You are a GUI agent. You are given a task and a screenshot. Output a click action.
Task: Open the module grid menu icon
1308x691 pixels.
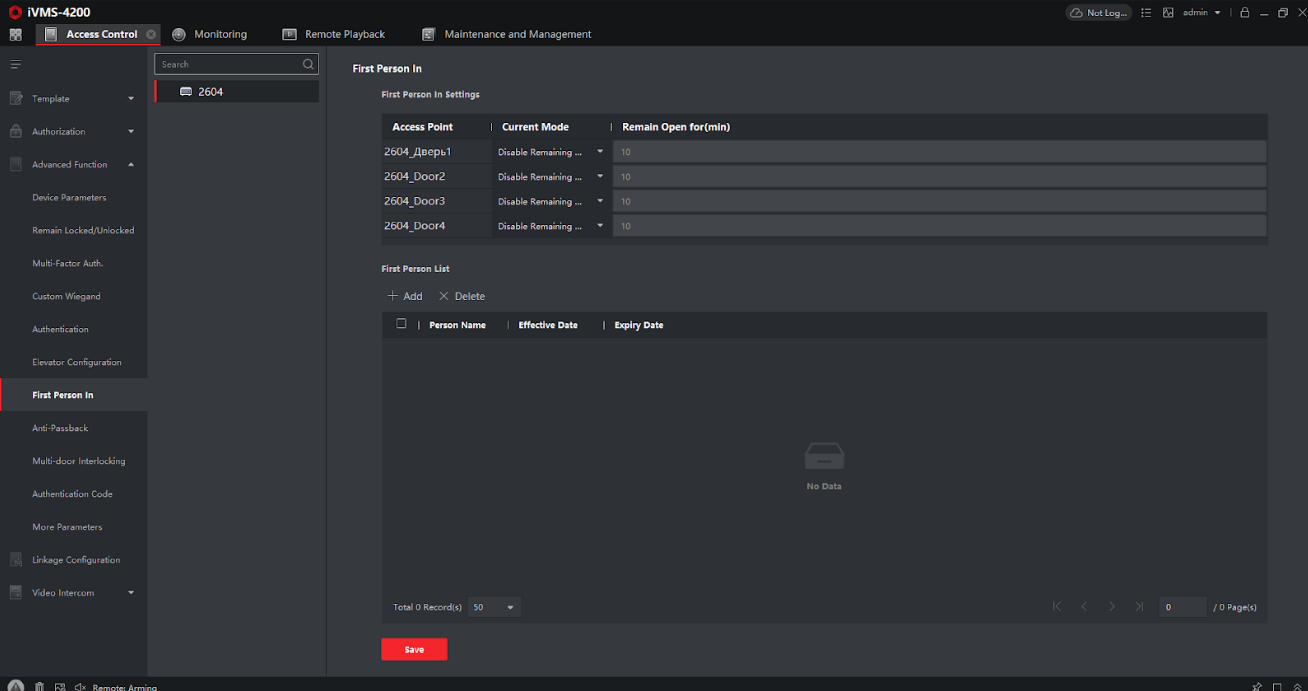pos(15,34)
